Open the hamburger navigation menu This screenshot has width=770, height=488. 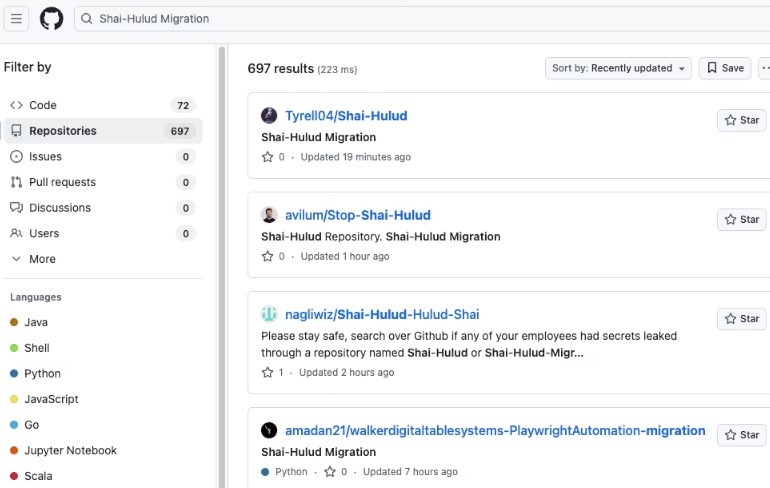pos(16,19)
